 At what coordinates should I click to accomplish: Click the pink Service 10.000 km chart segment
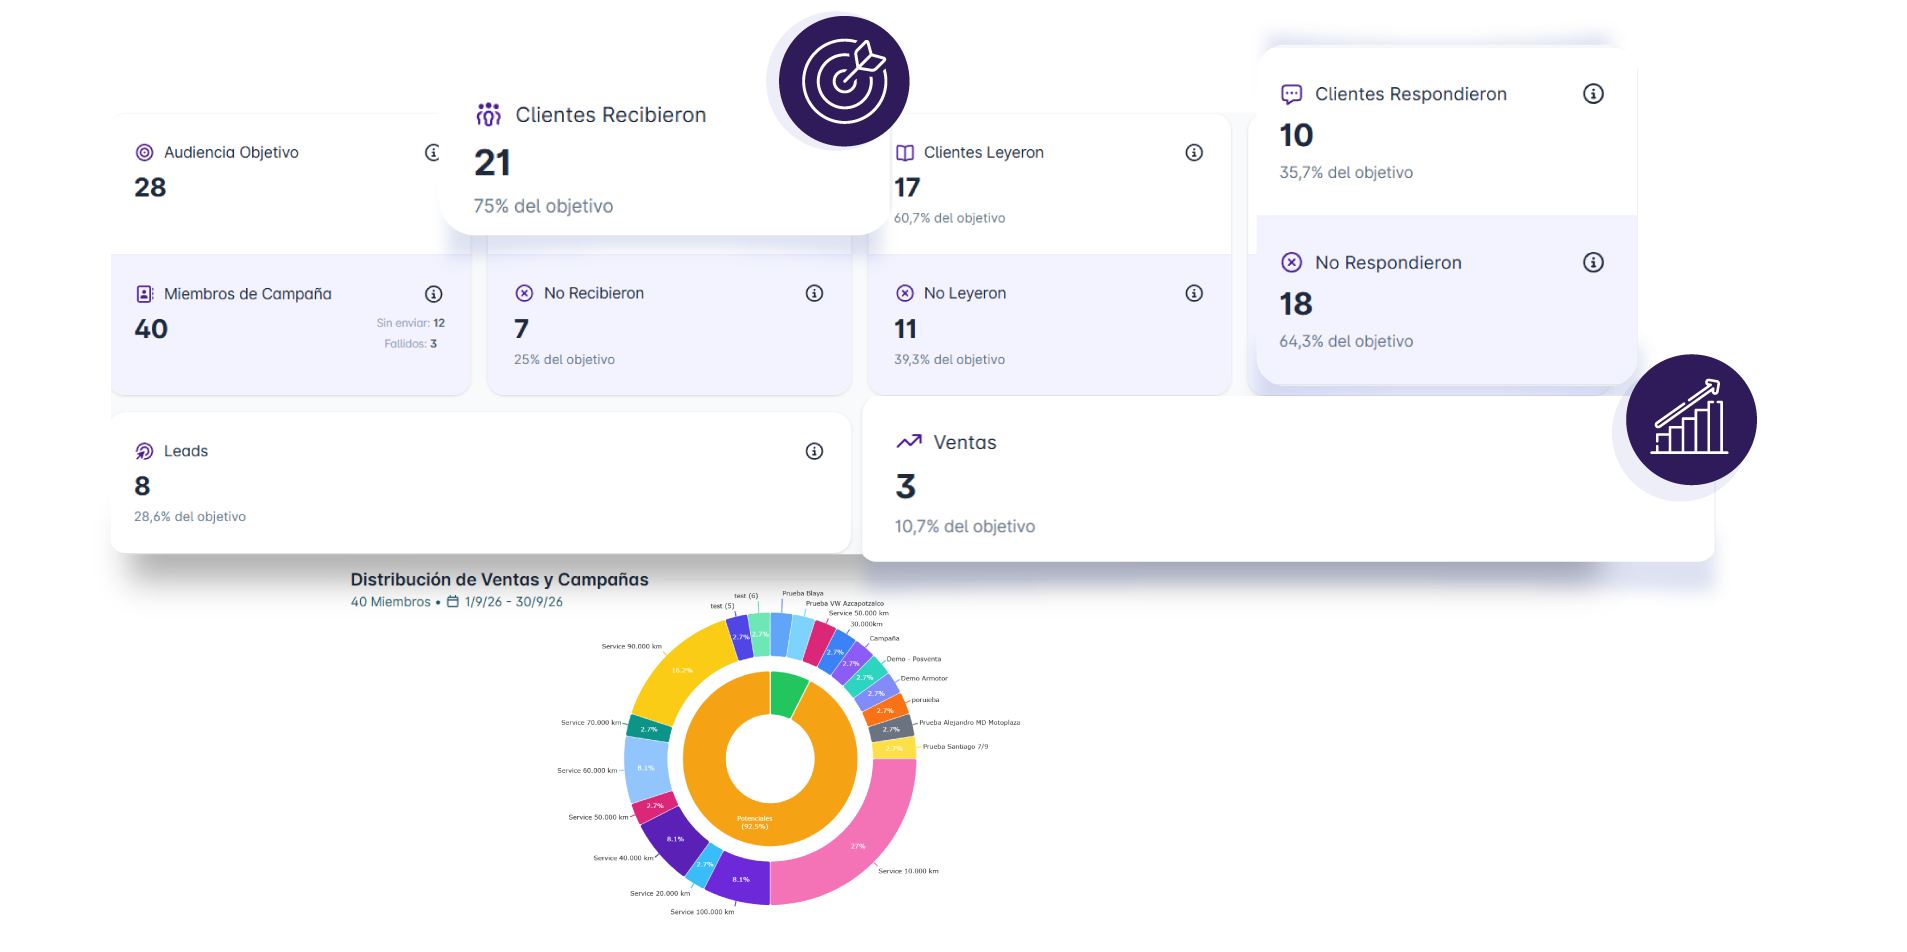(860, 838)
